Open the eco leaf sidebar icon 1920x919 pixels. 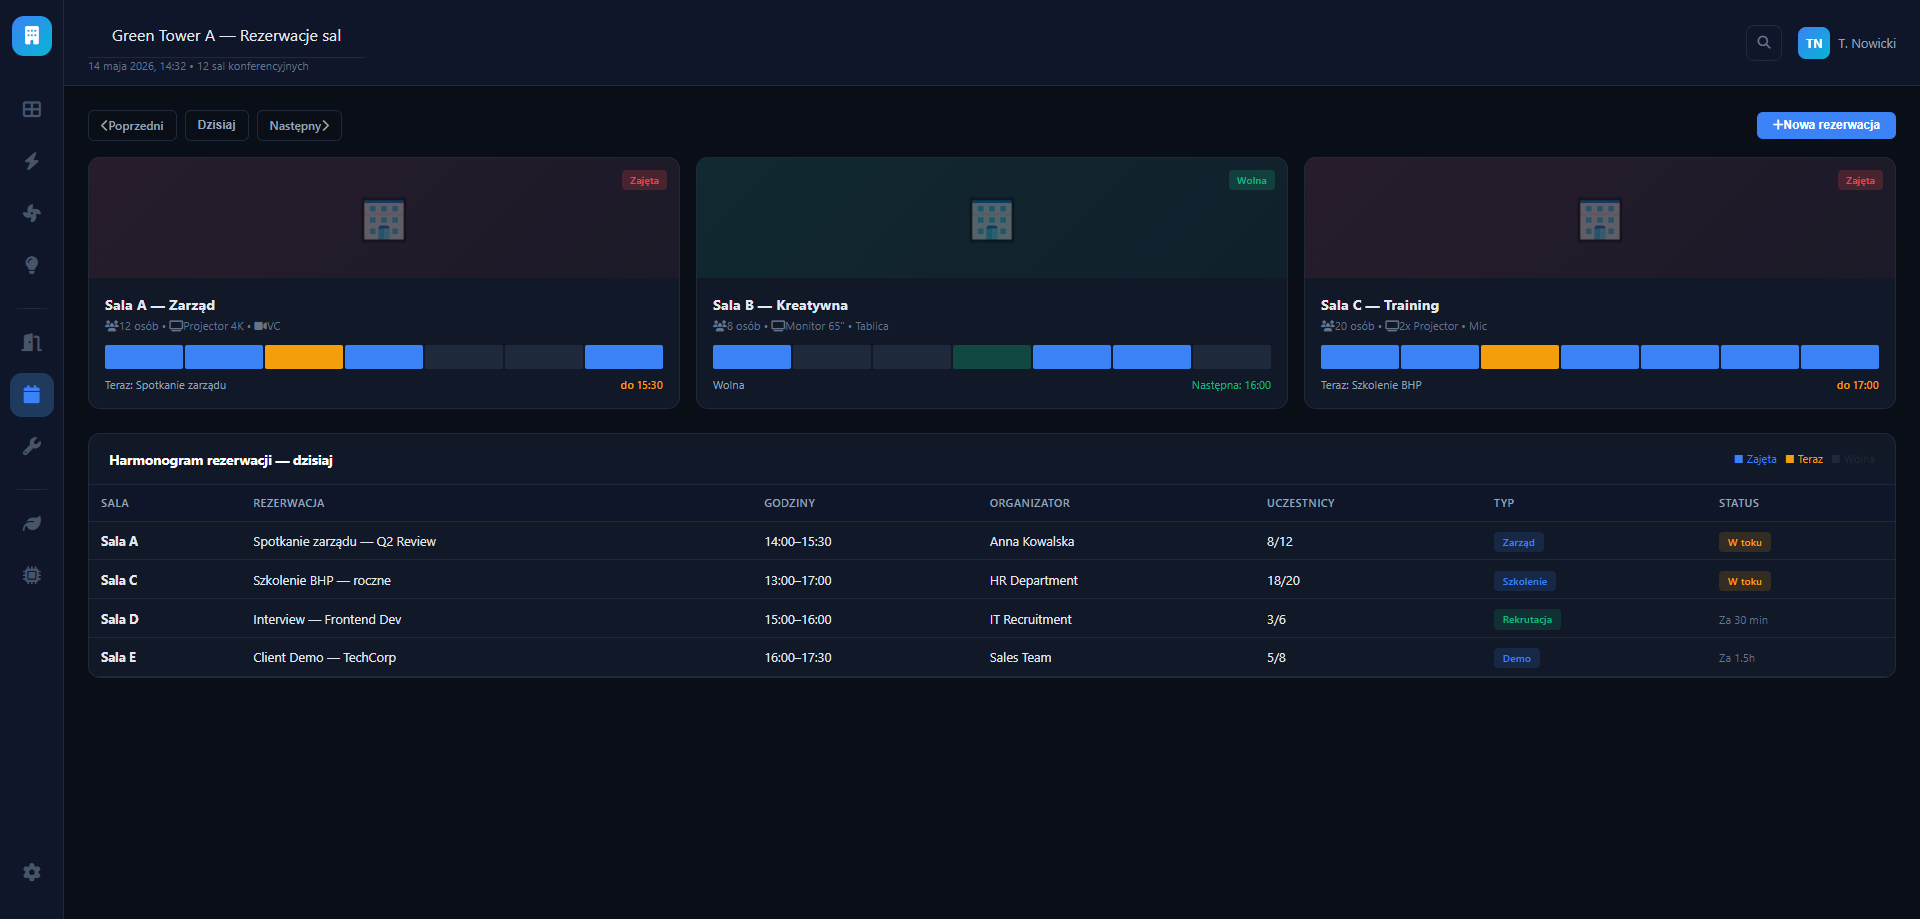tap(32, 523)
